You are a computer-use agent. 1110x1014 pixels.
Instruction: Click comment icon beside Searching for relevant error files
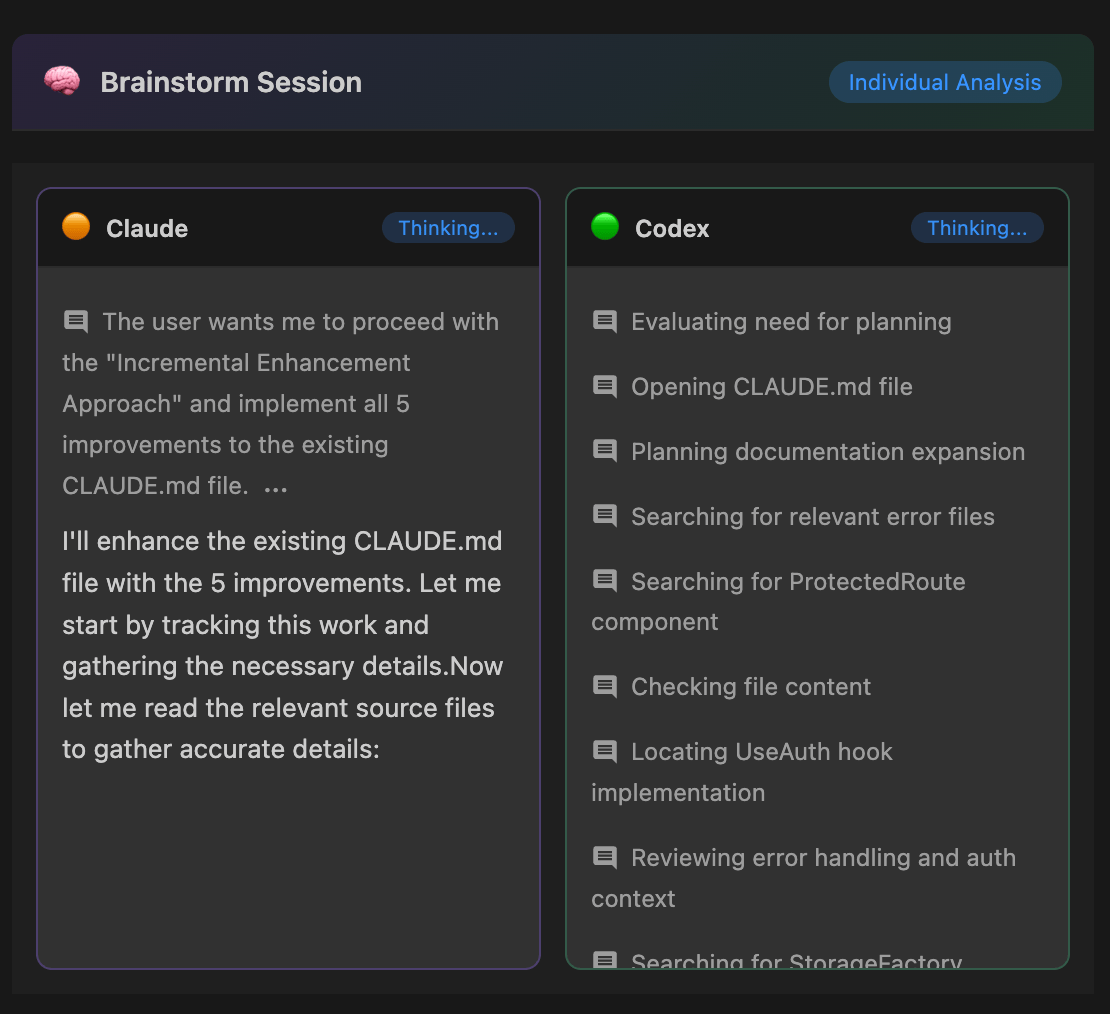pos(605,516)
